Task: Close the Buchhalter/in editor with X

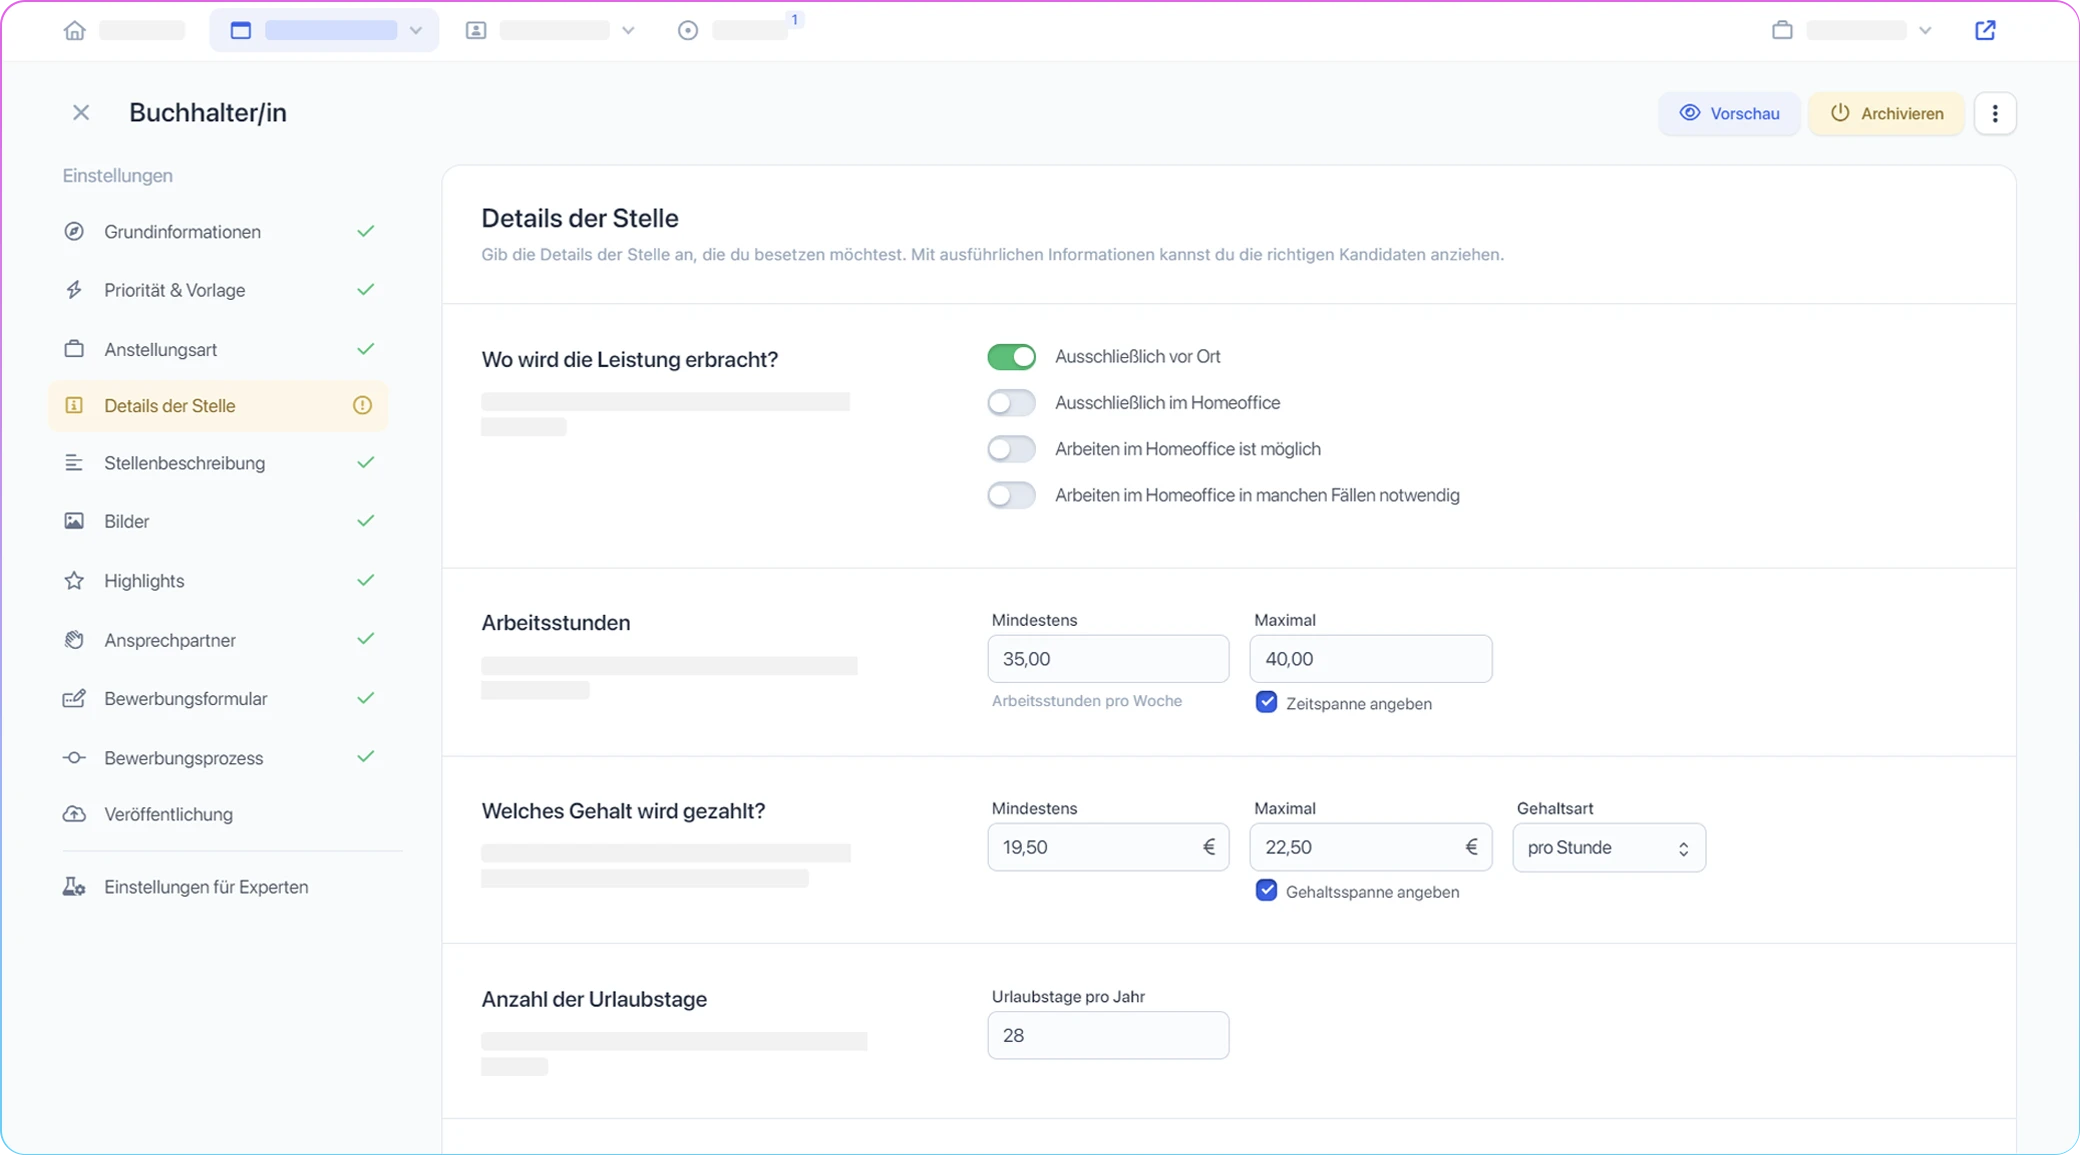Action: pyautogui.click(x=81, y=113)
